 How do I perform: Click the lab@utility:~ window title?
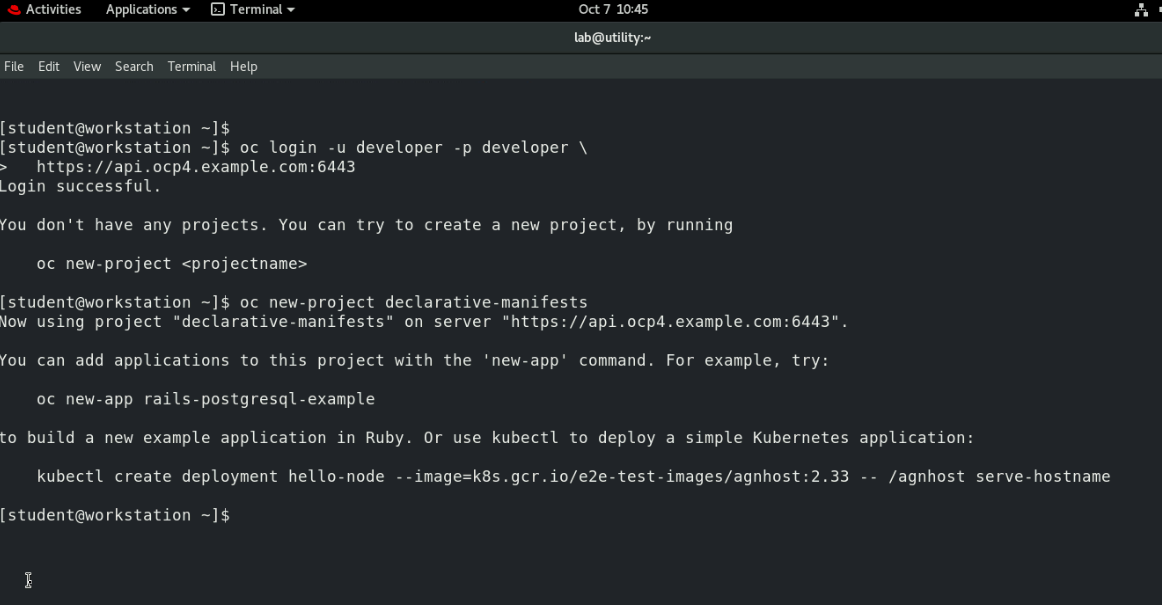tap(612, 37)
